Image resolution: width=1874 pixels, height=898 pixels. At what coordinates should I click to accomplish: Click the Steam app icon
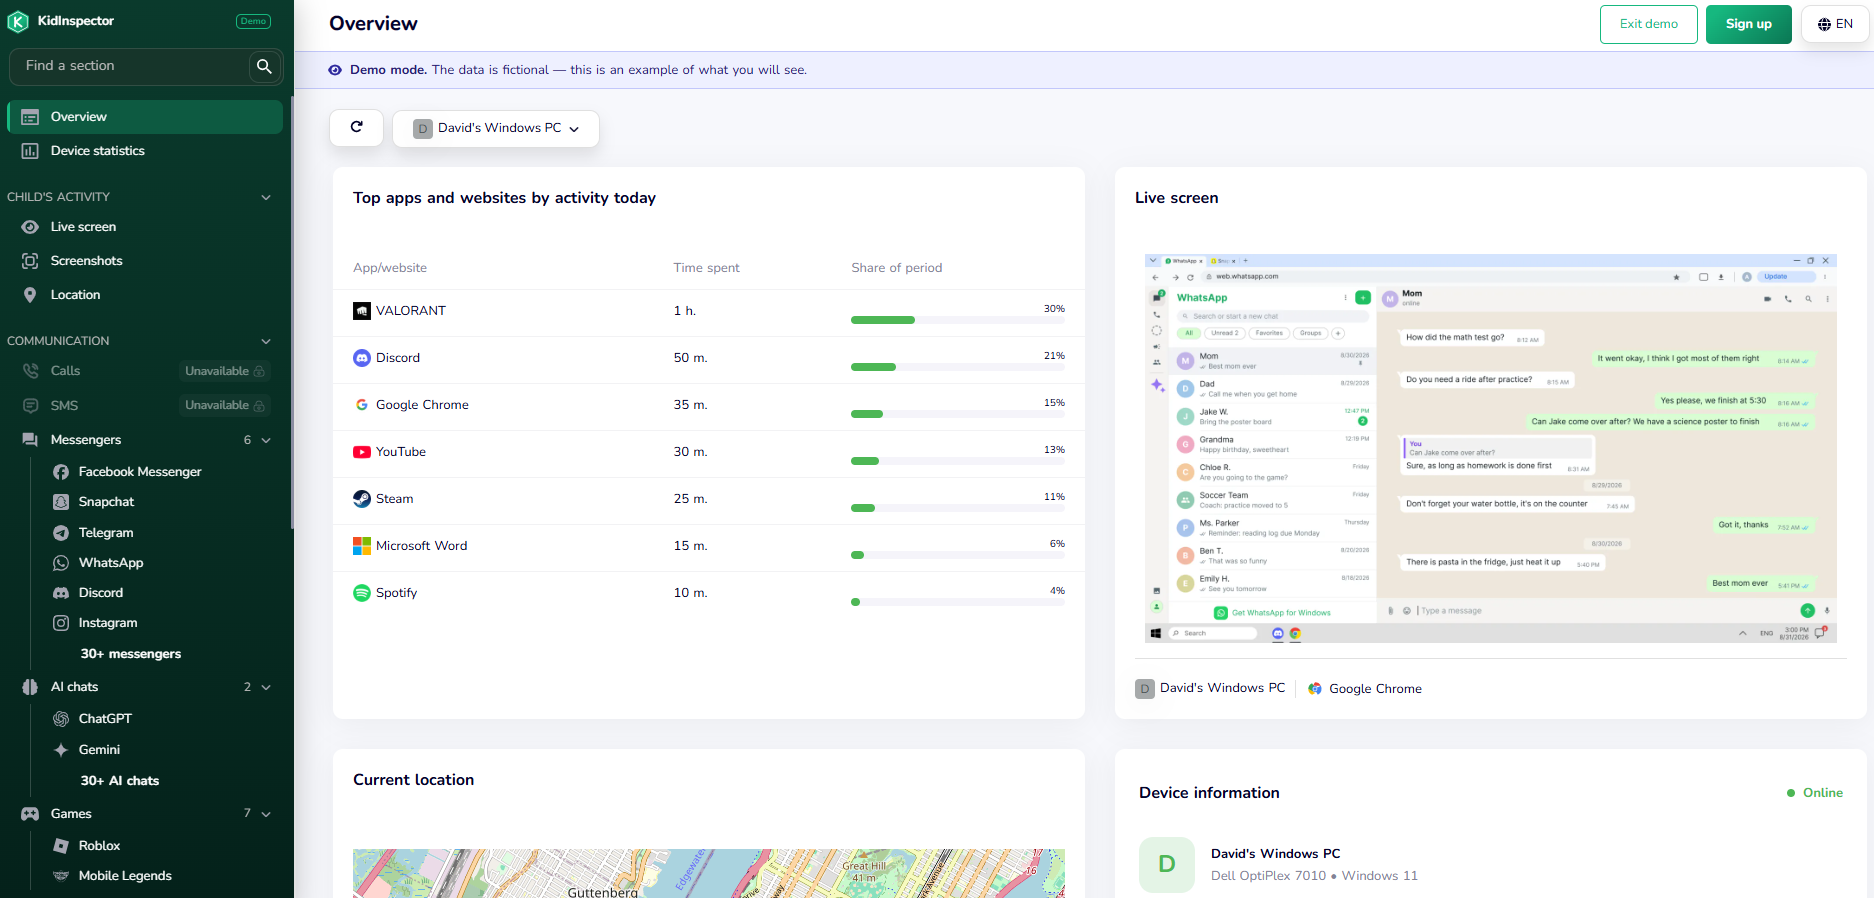[x=362, y=499]
